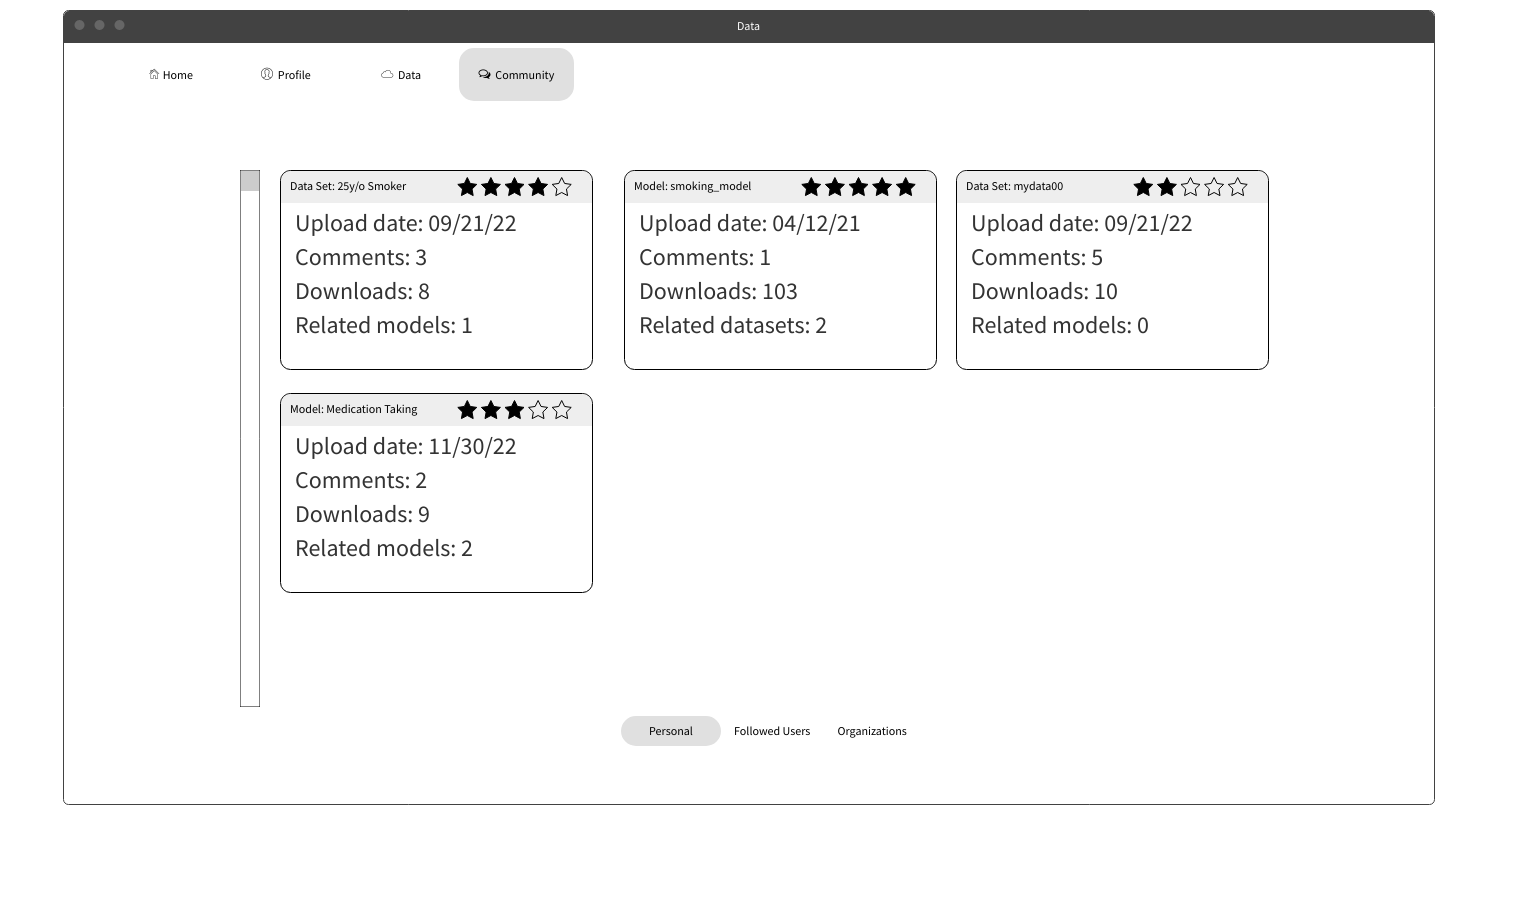Rate smoking_model three stars
This screenshot has width=1527, height=904.
pyautogui.click(x=859, y=187)
